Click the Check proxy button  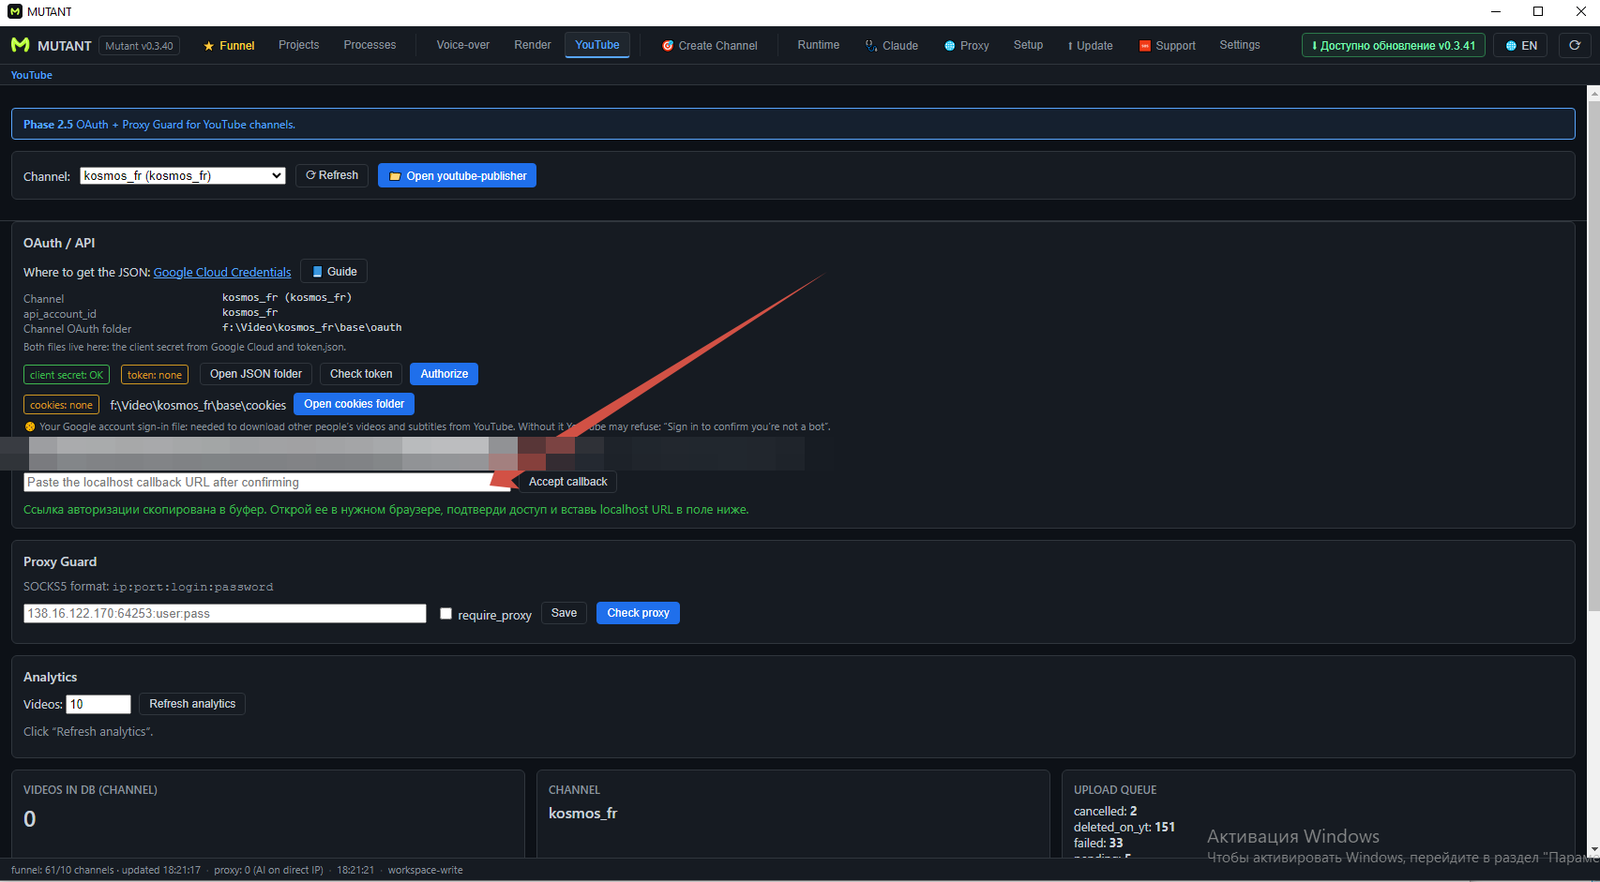[638, 613]
